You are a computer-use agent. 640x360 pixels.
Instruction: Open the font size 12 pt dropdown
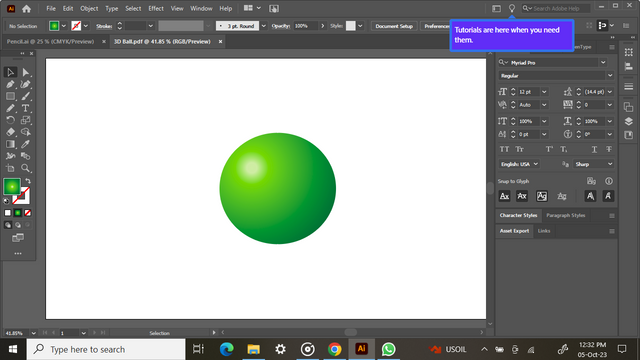(544, 92)
